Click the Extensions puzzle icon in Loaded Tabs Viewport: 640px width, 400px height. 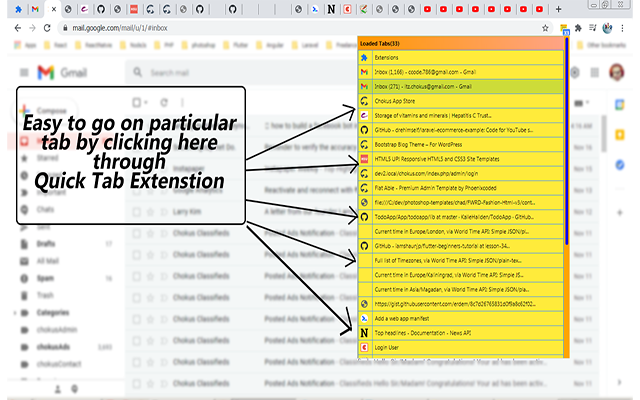click(365, 58)
